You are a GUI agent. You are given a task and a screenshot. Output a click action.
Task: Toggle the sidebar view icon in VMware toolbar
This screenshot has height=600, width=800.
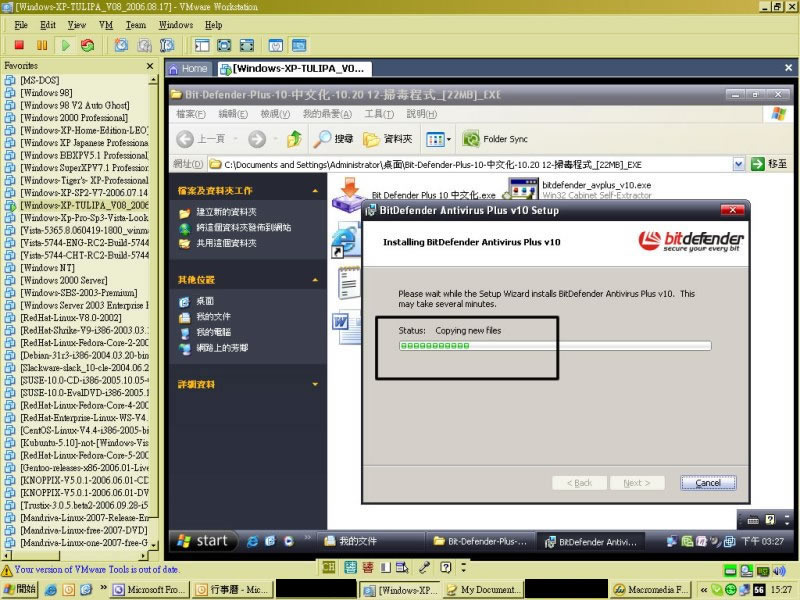[x=202, y=45]
